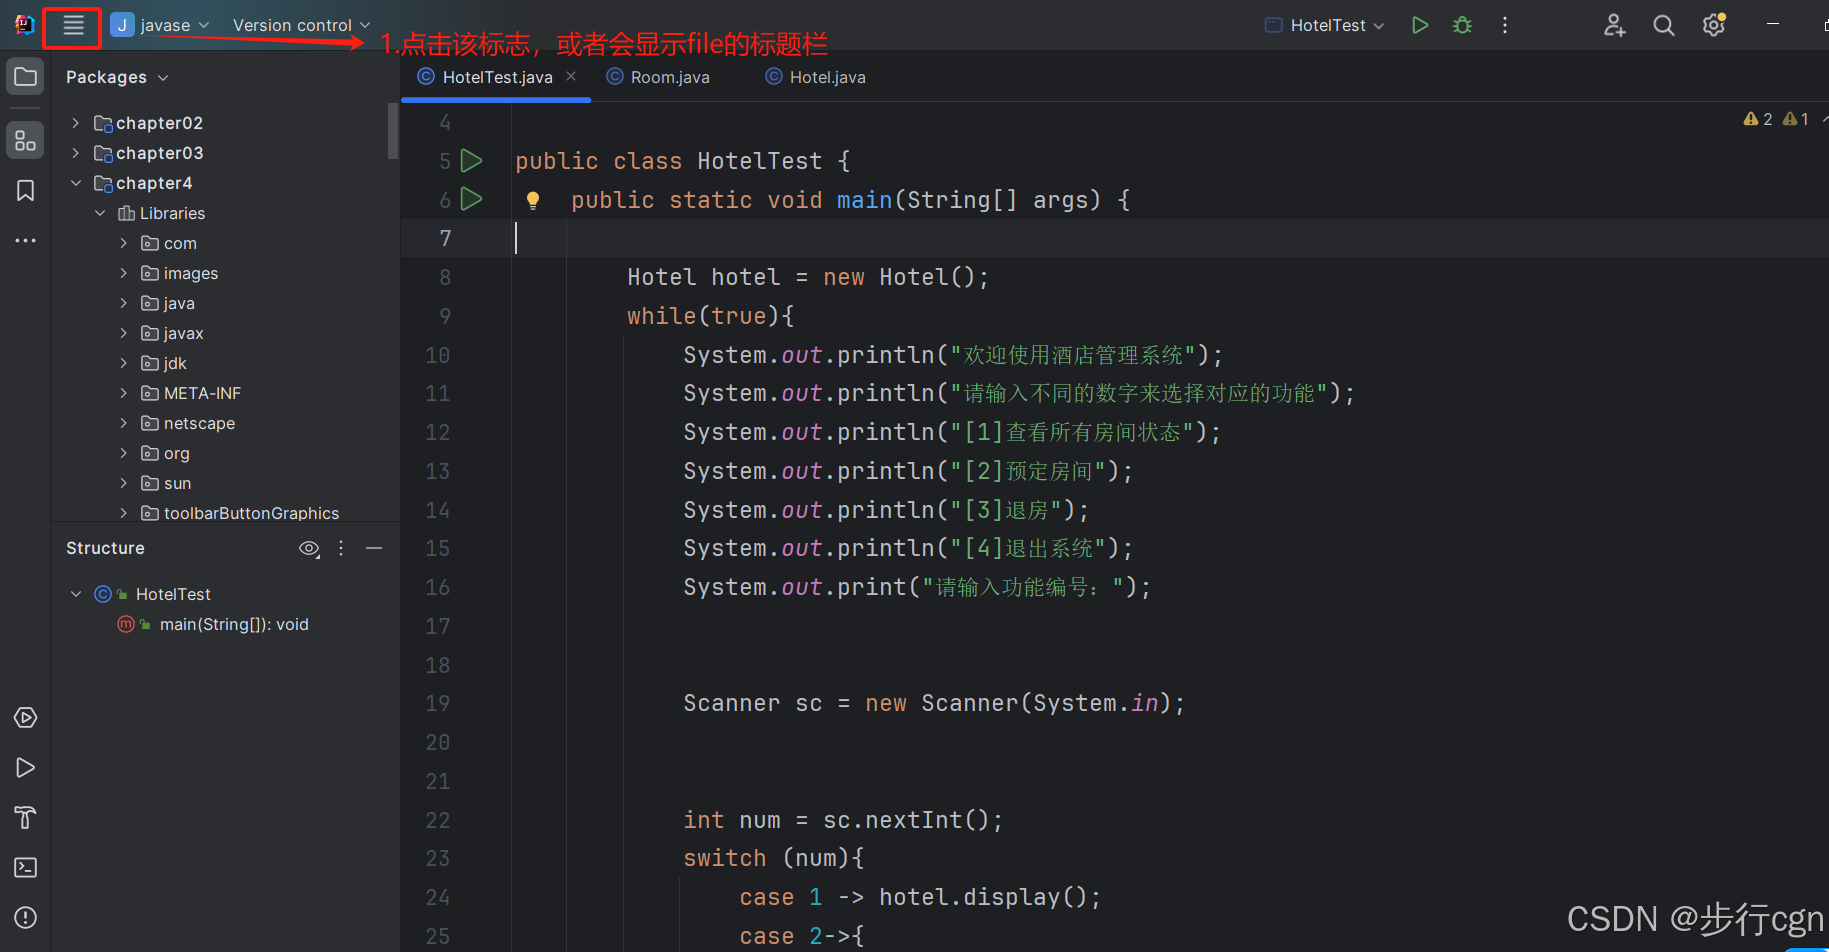Image resolution: width=1829 pixels, height=952 pixels.
Task: Select the images package
Action: click(180, 273)
